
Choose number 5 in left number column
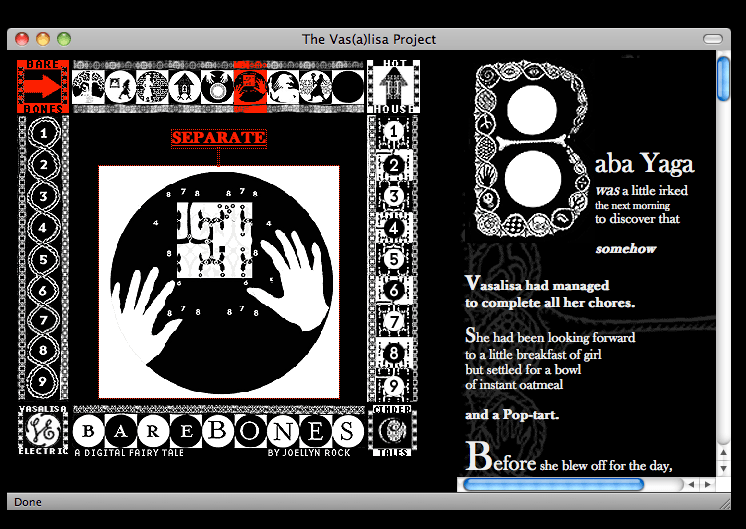42,258
